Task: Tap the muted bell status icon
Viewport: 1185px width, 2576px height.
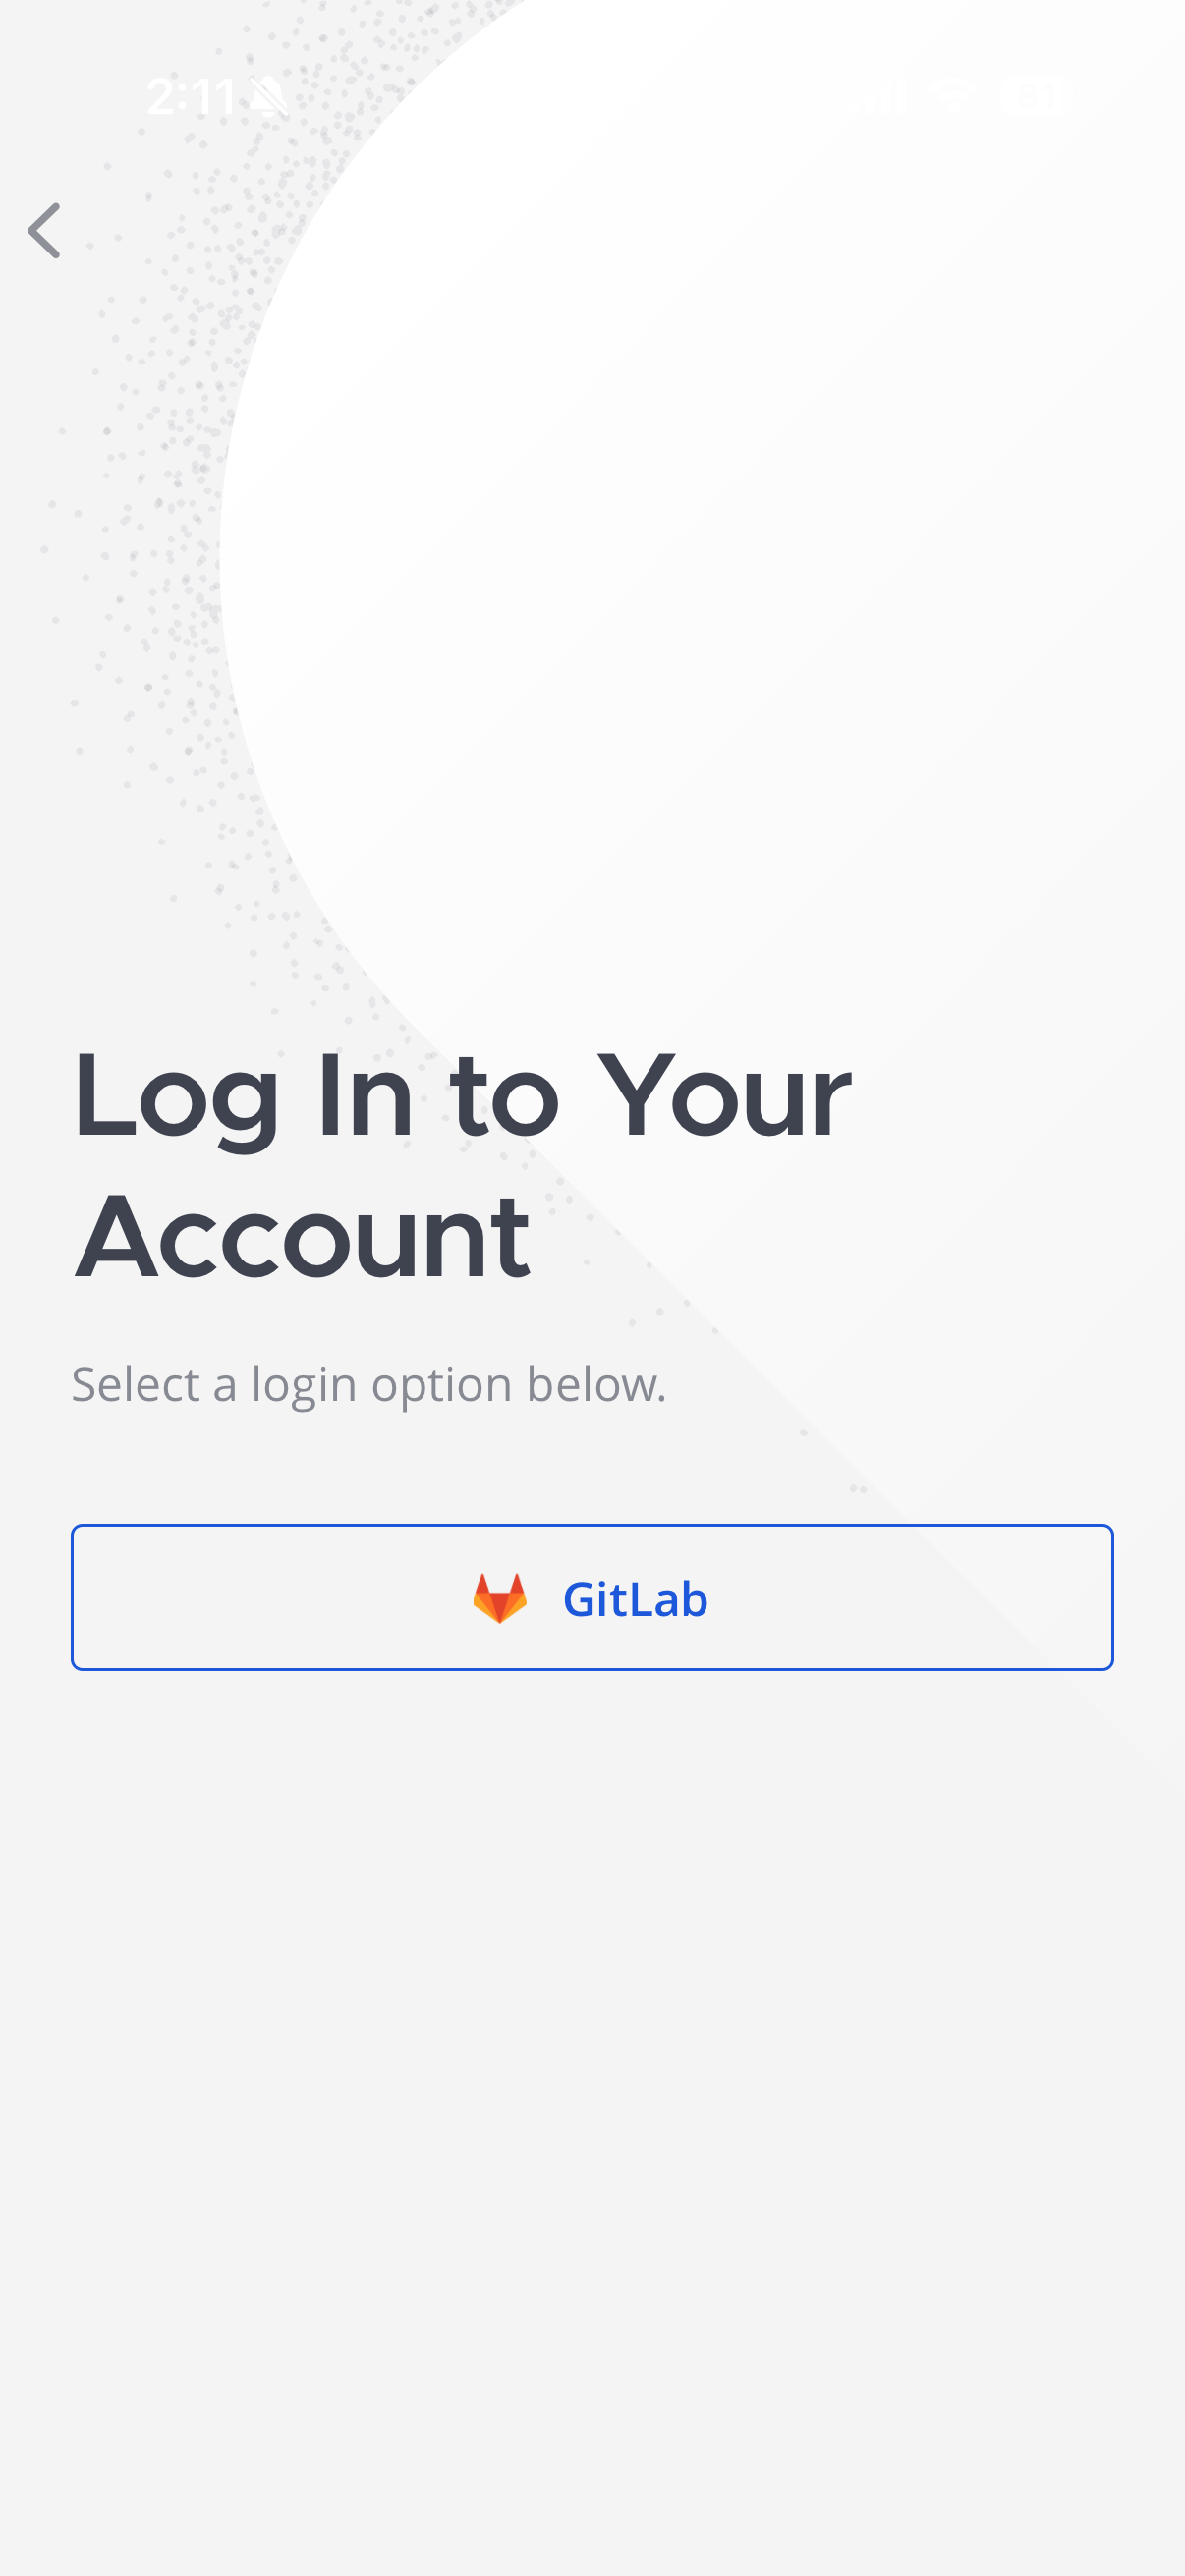Action: point(268,97)
